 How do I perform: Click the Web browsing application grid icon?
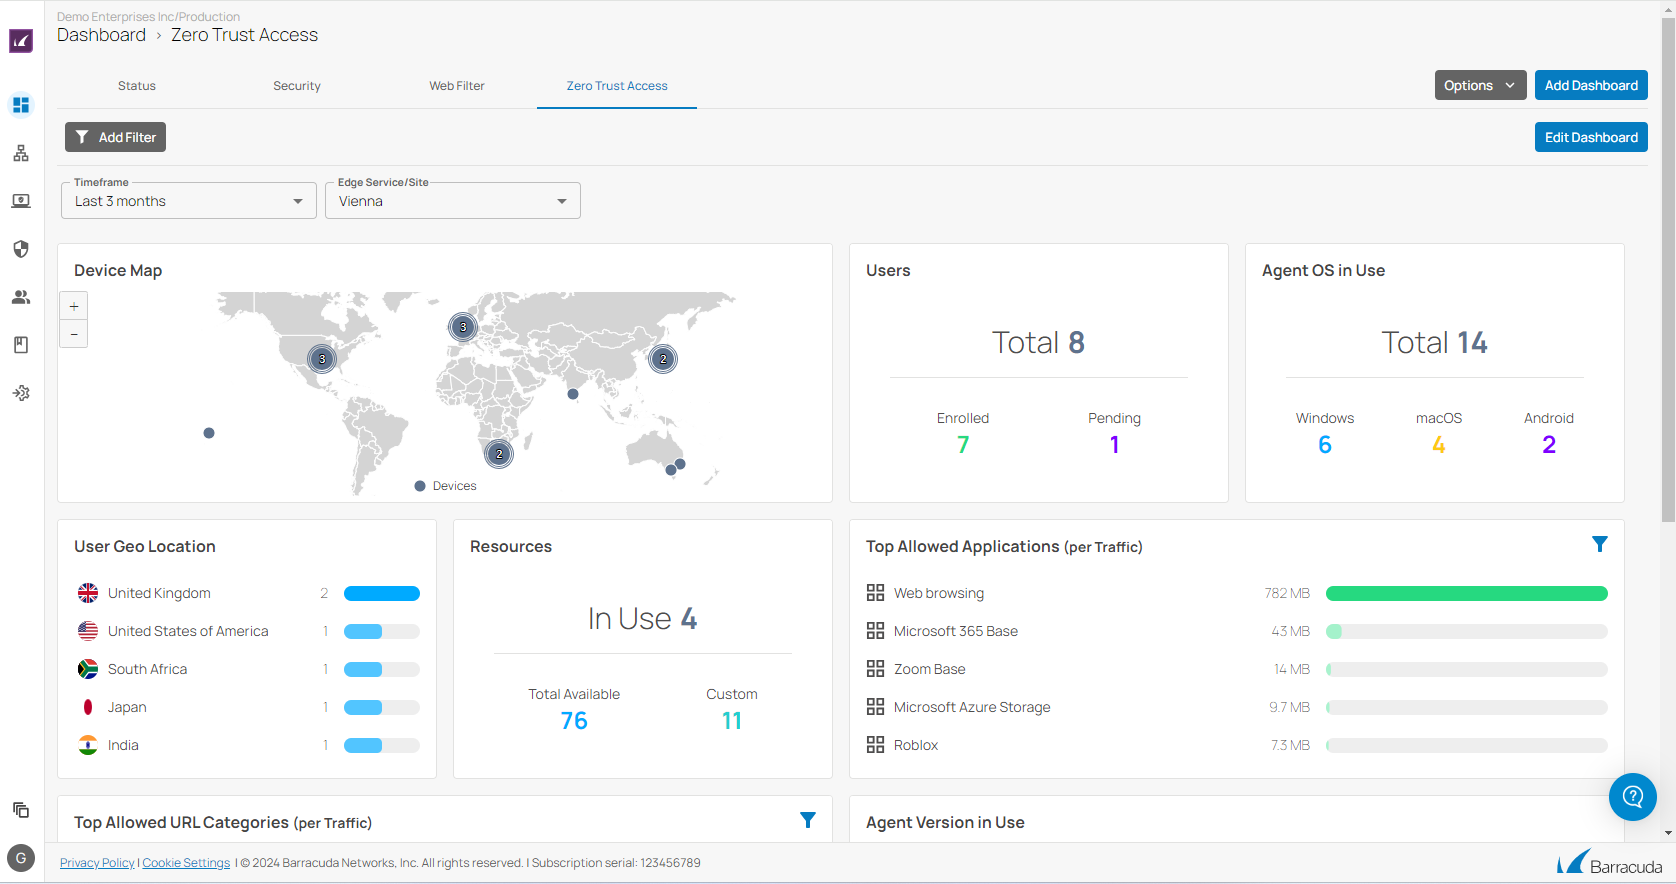point(875,593)
